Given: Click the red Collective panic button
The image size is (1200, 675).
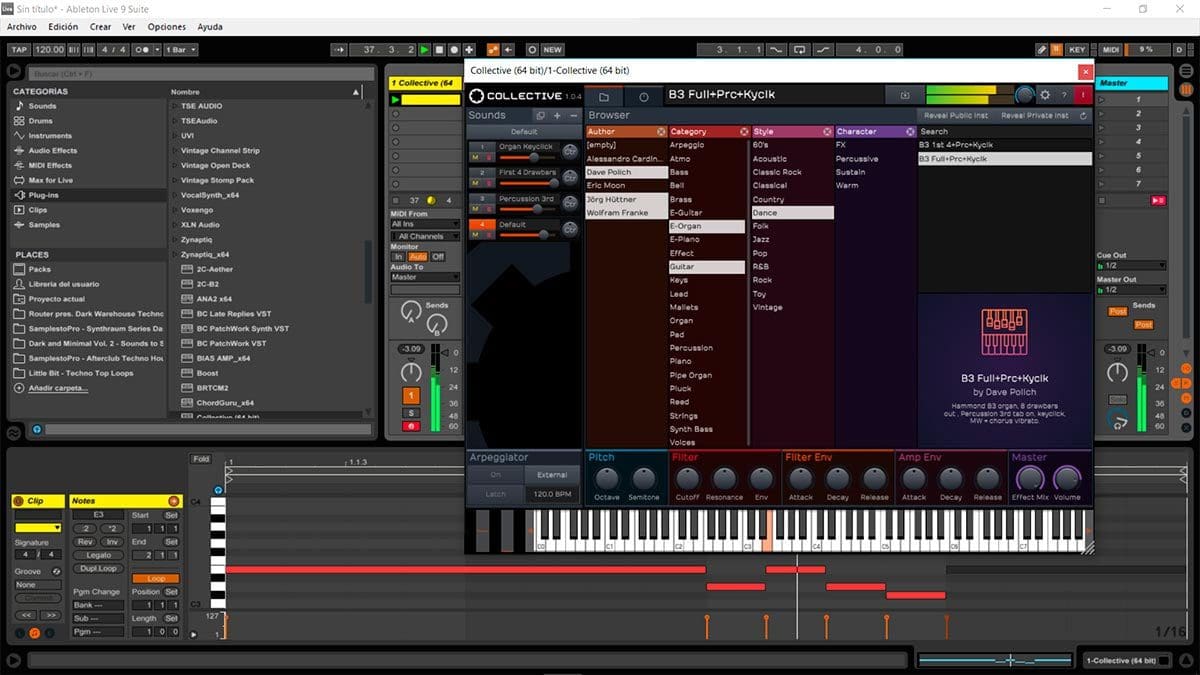Looking at the screenshot, I should pyautogui.click(x=1084, y=95).
